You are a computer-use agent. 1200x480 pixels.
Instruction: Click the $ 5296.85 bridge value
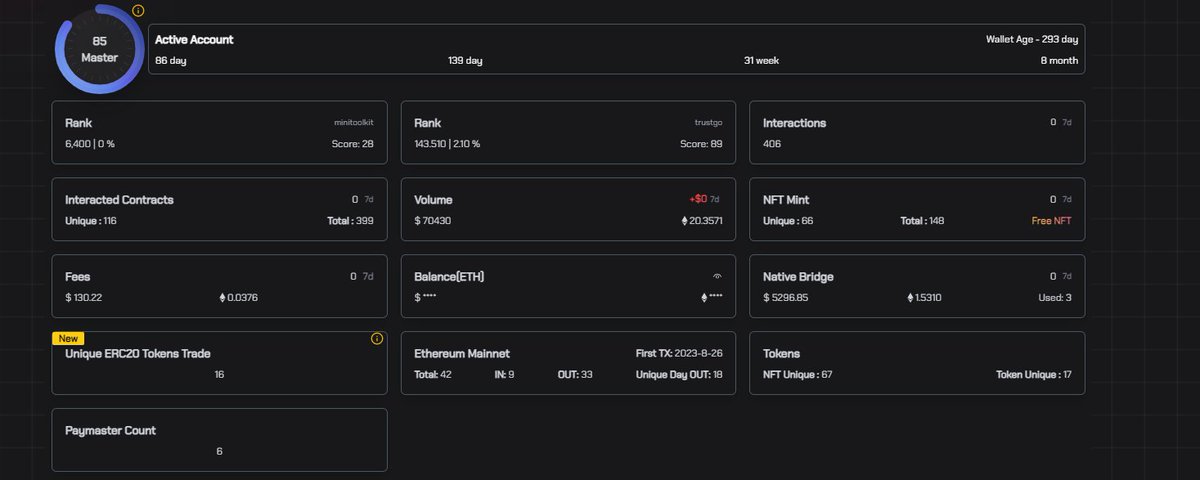786,297
